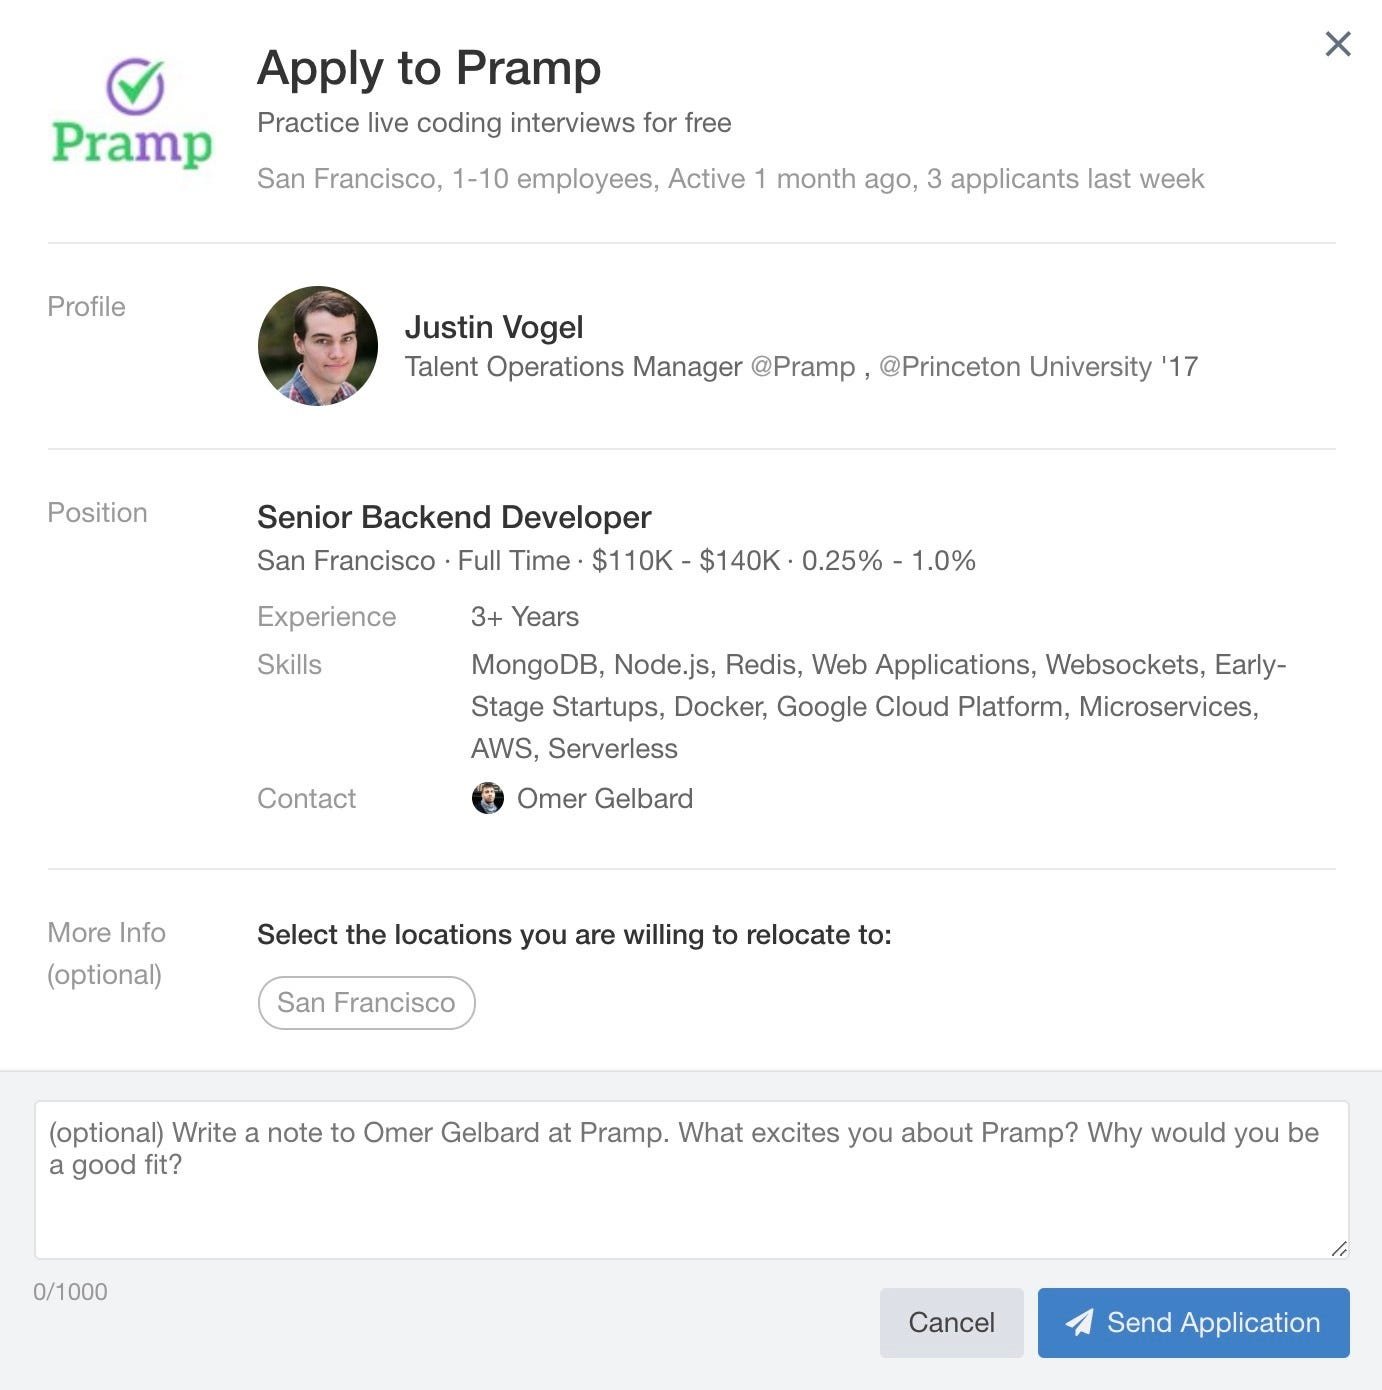Click the Pramp tagline about coding interviews
Image resolution: width=1382 pixels, height=1390 pixels.
(x=494, y=123)
